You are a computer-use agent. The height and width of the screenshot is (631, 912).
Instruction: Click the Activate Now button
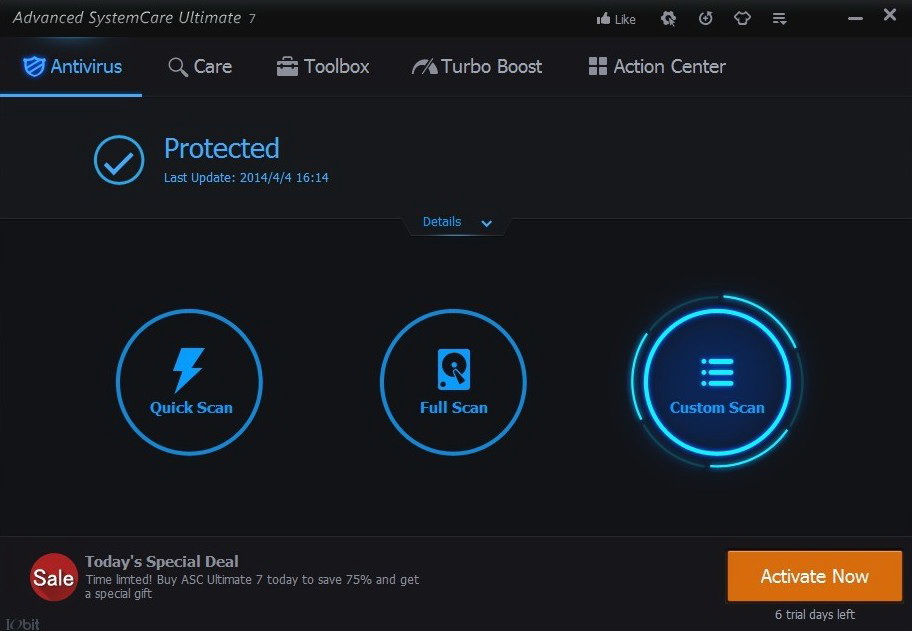point(814,576)
